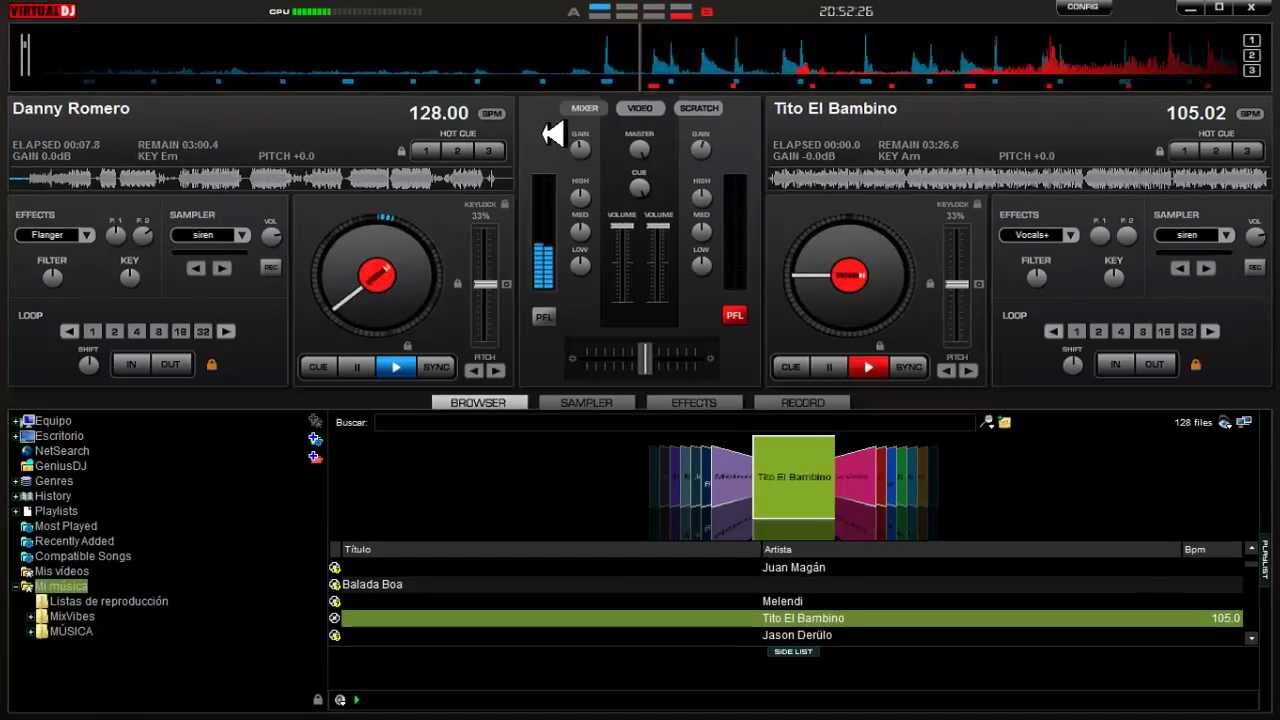Play the left deck track
This screenshot has width=1280, height=720.
396,367
